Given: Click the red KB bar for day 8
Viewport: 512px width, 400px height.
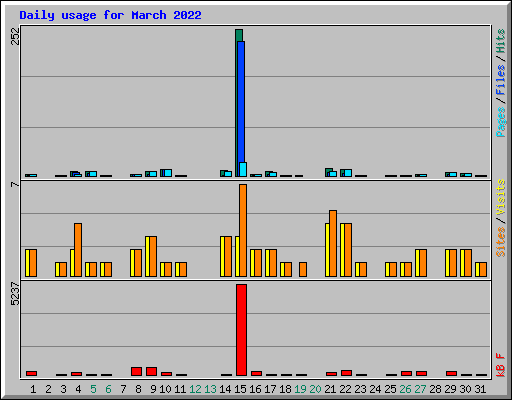Looking at the screenshot, I should (x=136, y=371).
